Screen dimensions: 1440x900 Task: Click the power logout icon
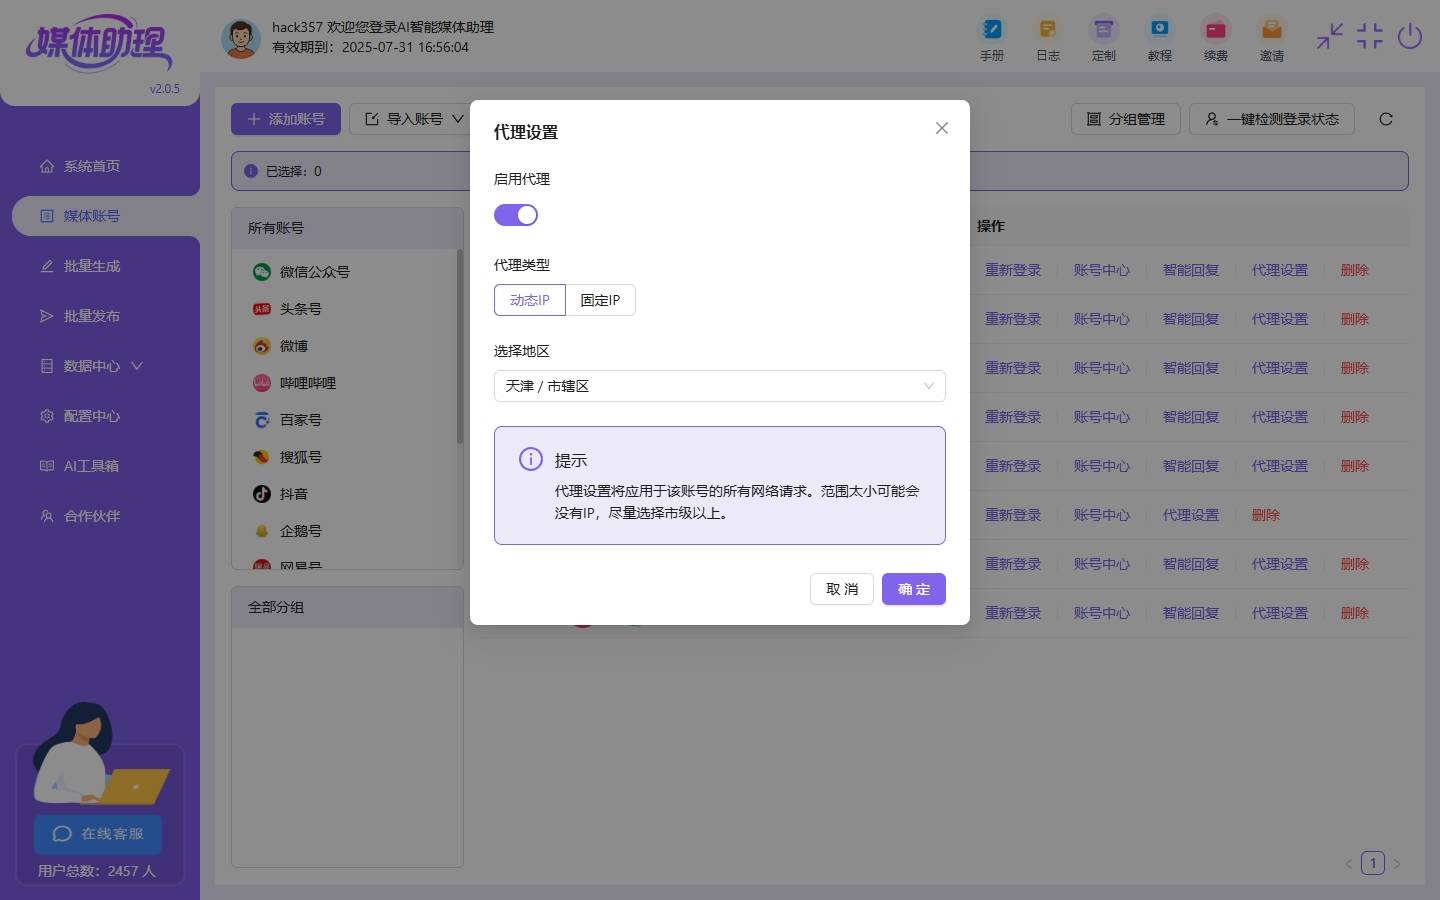(1410, 37)
